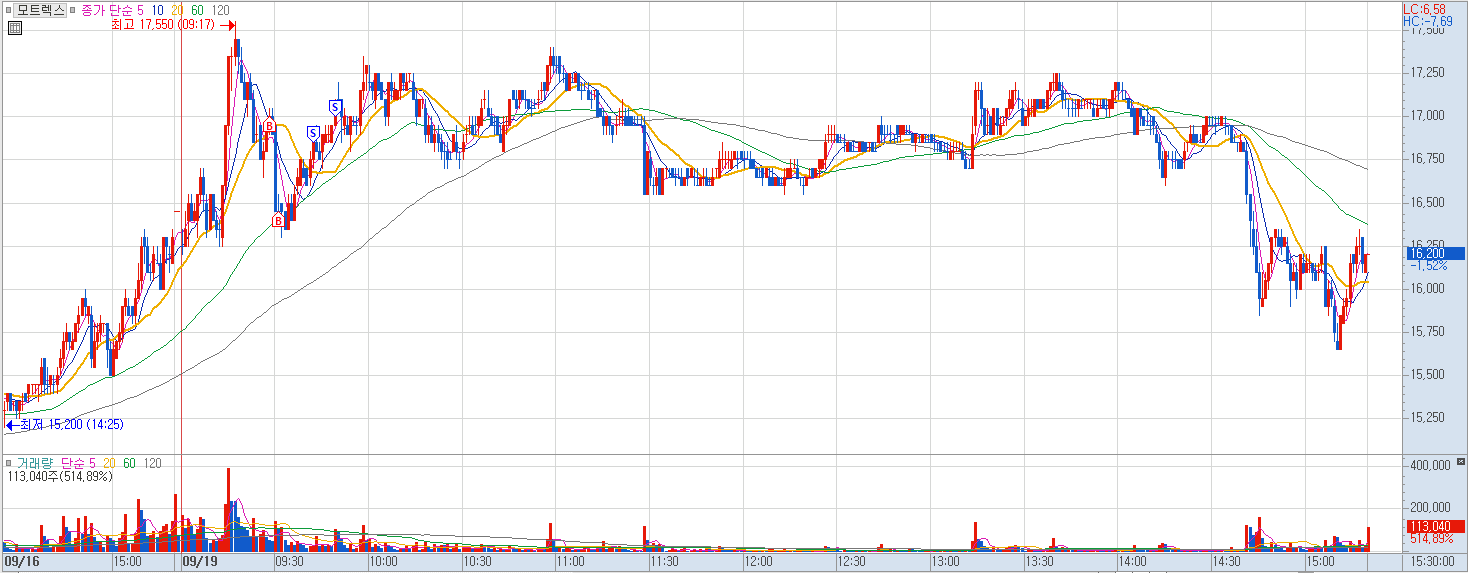Select the price 60-period MA legend
Image resolution: width=1468 pixels, height=573 pixels.
click(x=197, y=10)
